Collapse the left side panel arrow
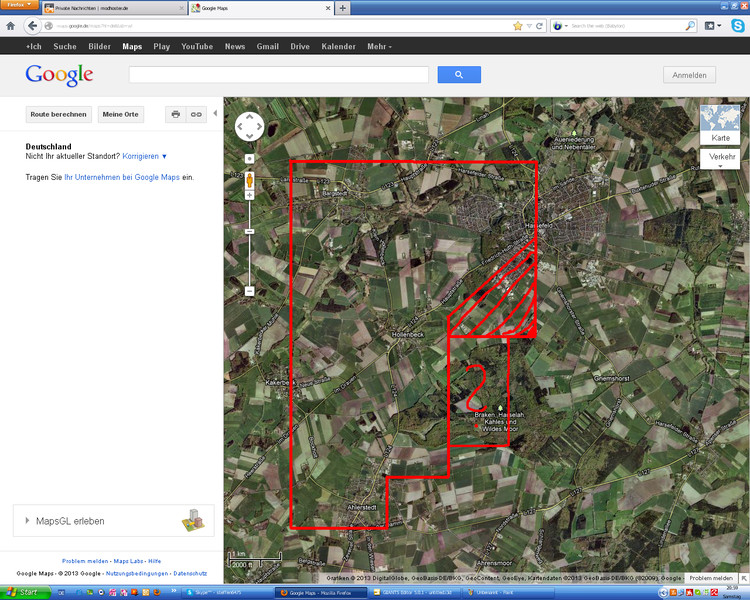This screenshot has width=750, height=600. click(215, 113)
